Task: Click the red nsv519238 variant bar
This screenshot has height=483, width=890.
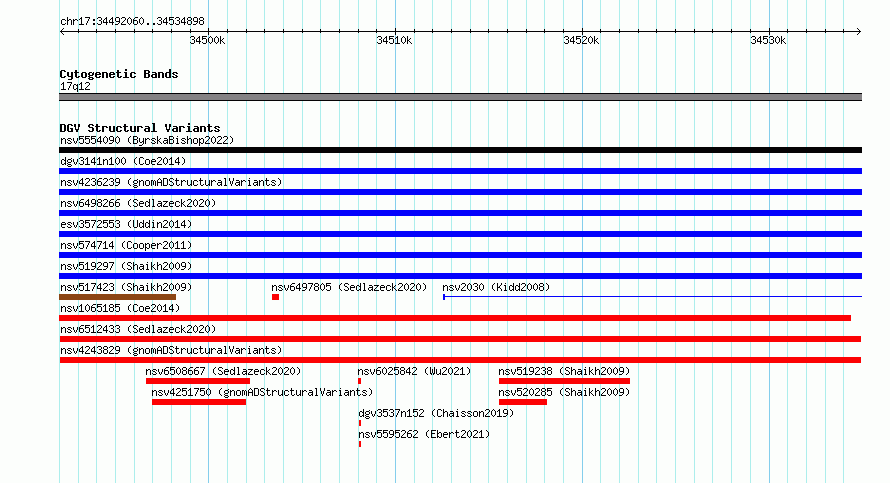Action: coord(564,381)
